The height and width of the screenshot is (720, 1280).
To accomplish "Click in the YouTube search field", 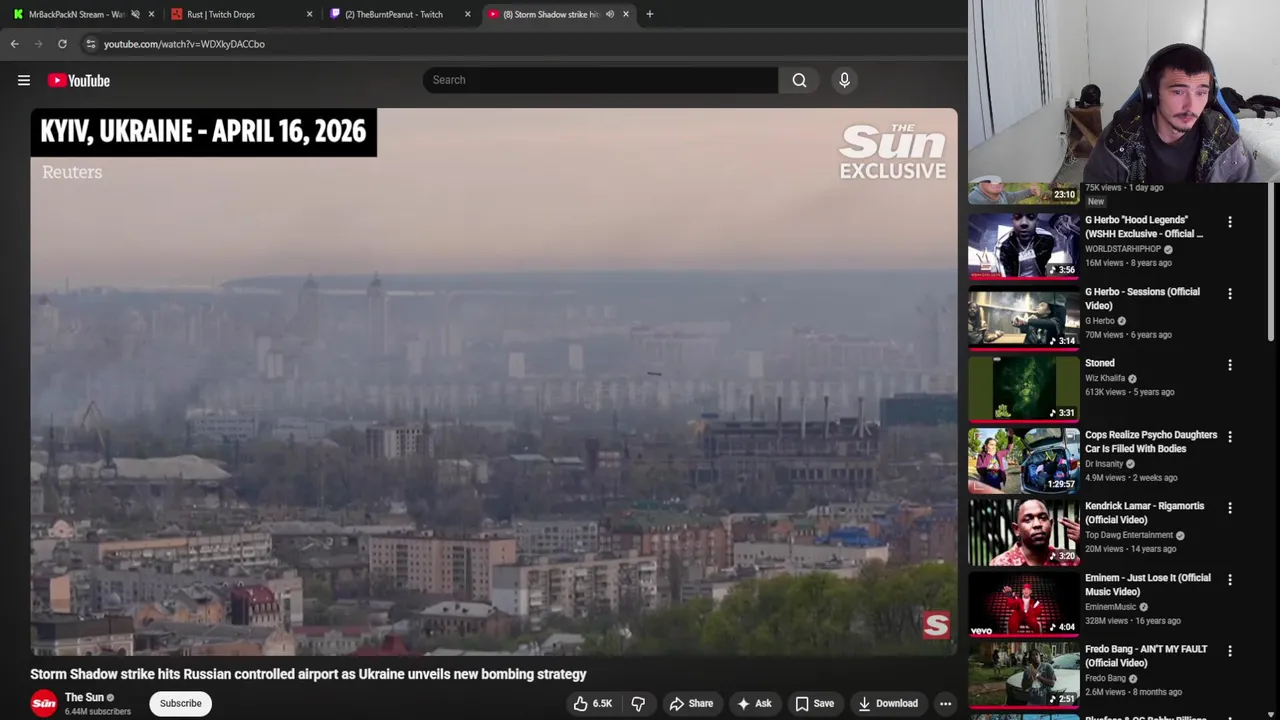I will click(x=600, y=80).
